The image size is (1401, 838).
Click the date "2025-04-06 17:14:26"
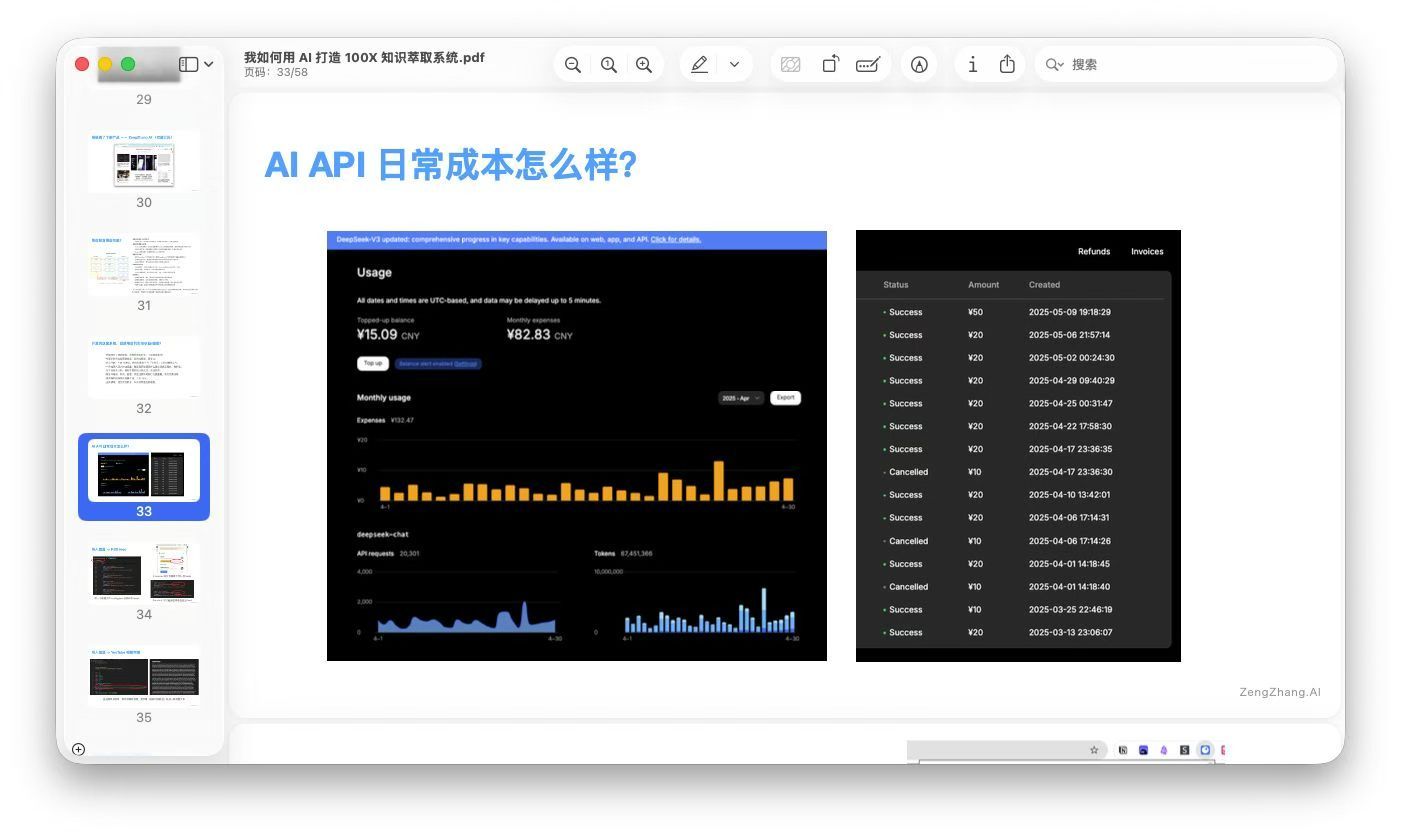(1070, 541)
